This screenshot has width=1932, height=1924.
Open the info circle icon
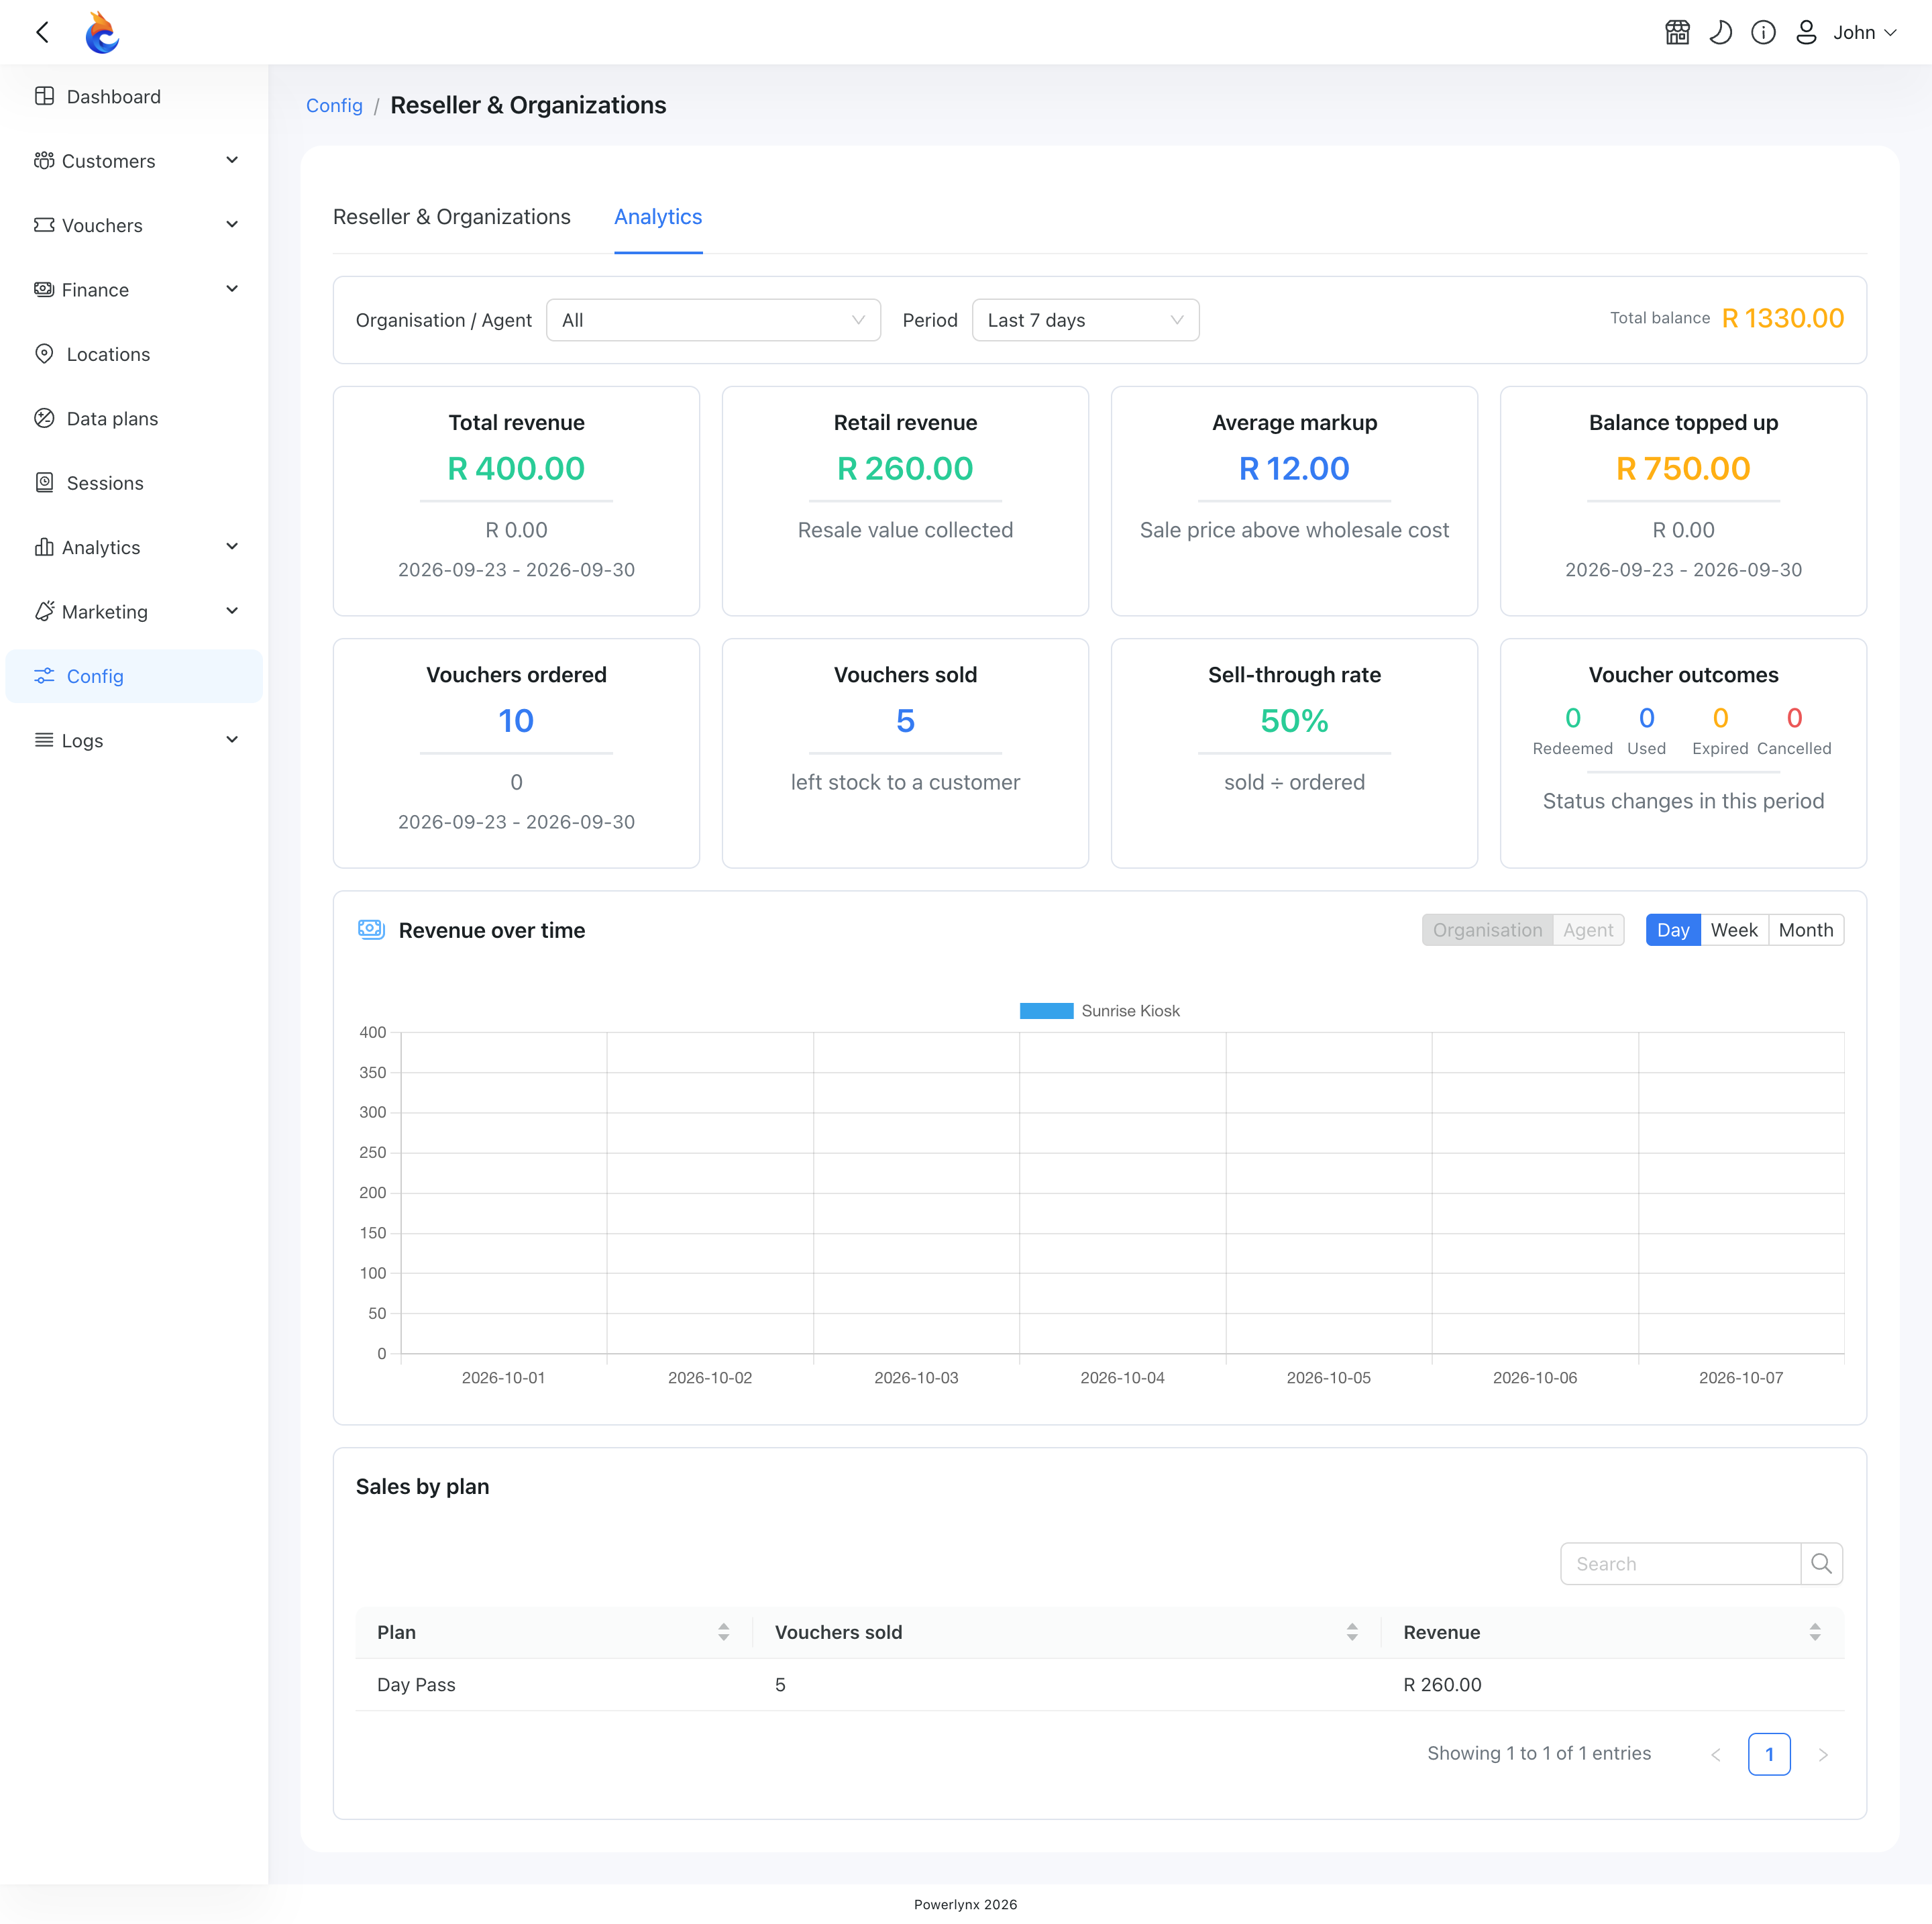point(1763,33)
